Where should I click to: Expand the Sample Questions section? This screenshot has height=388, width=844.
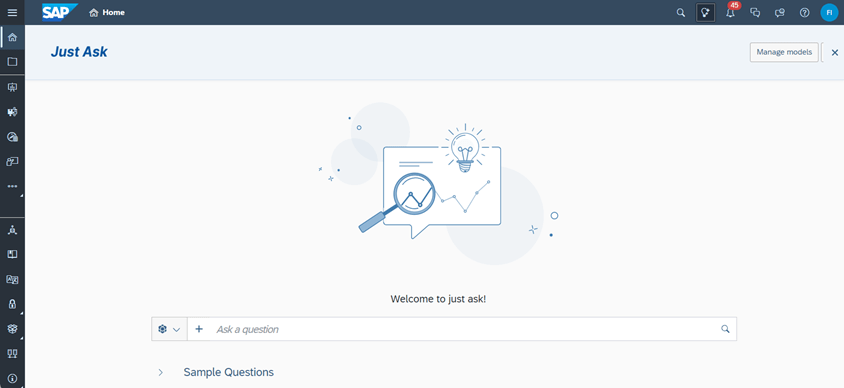(160, 372)
